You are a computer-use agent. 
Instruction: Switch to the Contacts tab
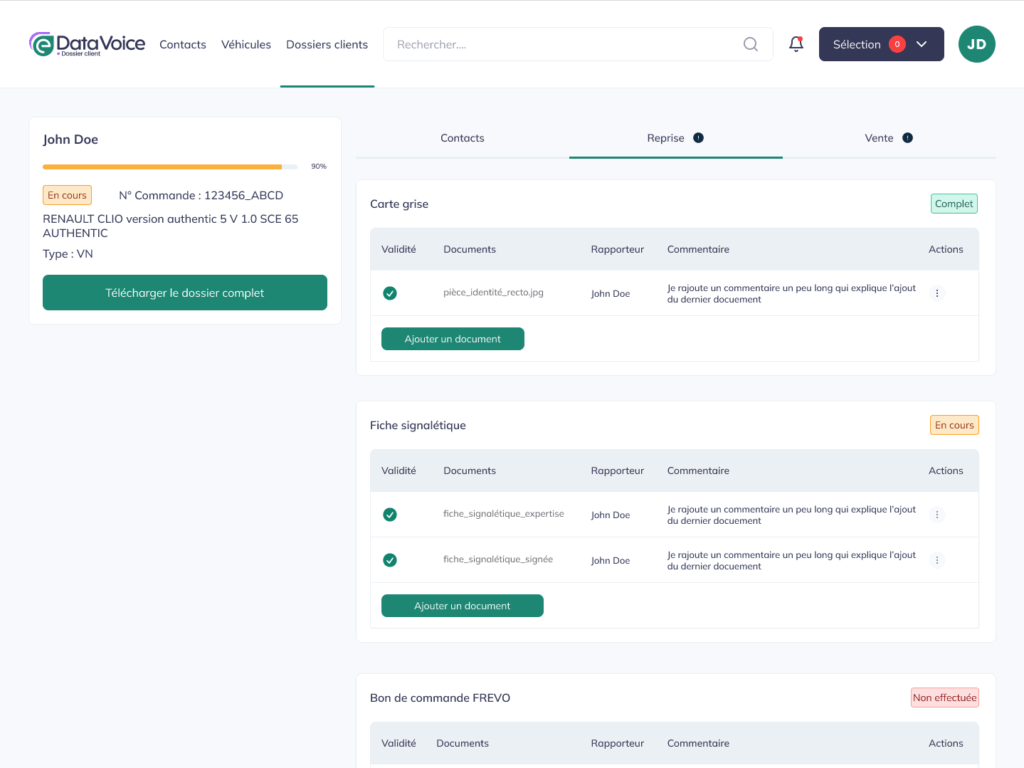click(x=462, y=138)
